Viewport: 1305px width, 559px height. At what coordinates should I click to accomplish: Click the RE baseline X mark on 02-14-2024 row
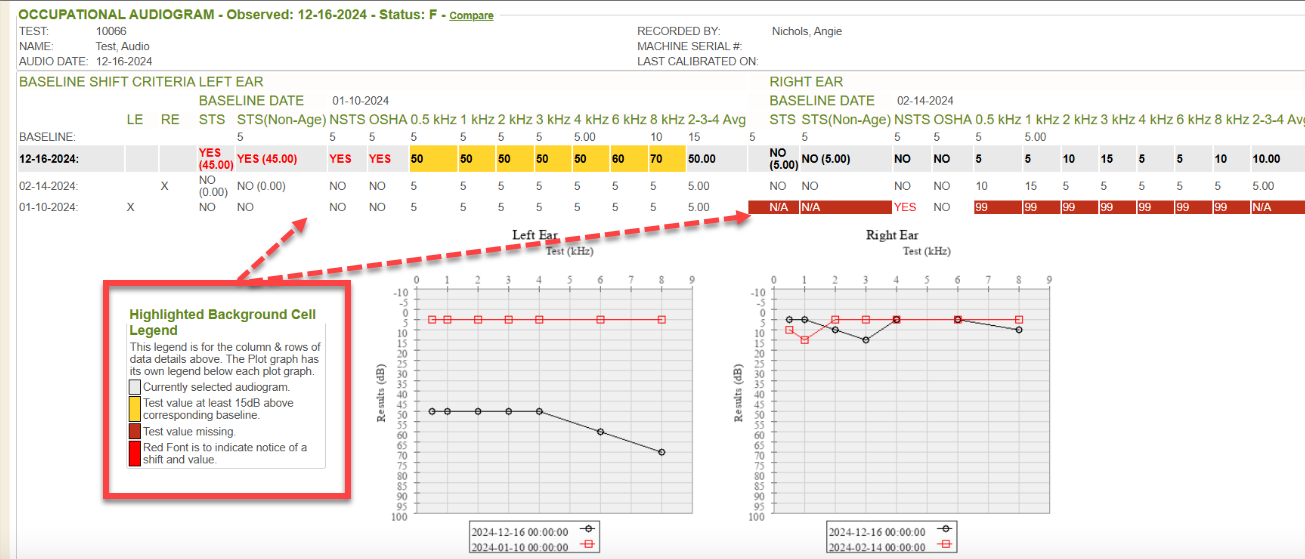pos(166,186)
